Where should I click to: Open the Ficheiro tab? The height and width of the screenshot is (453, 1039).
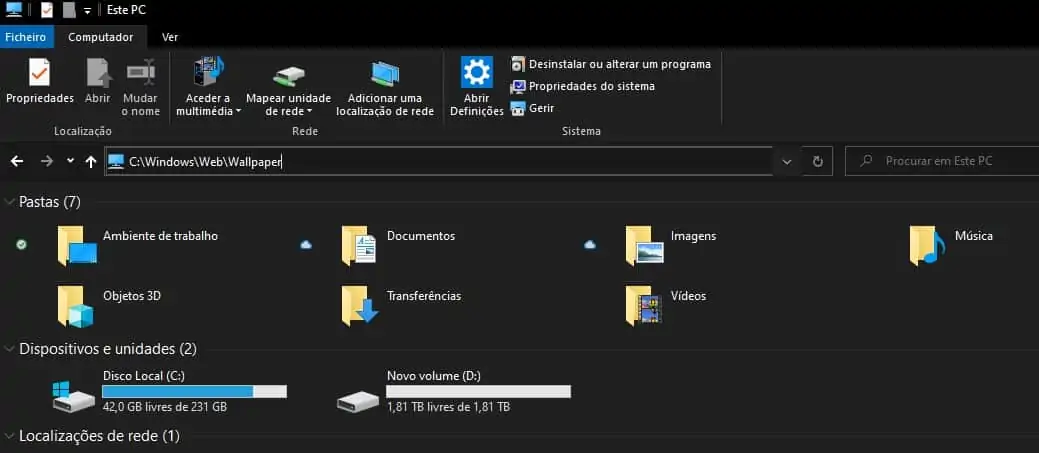click(x=26, y=37)
